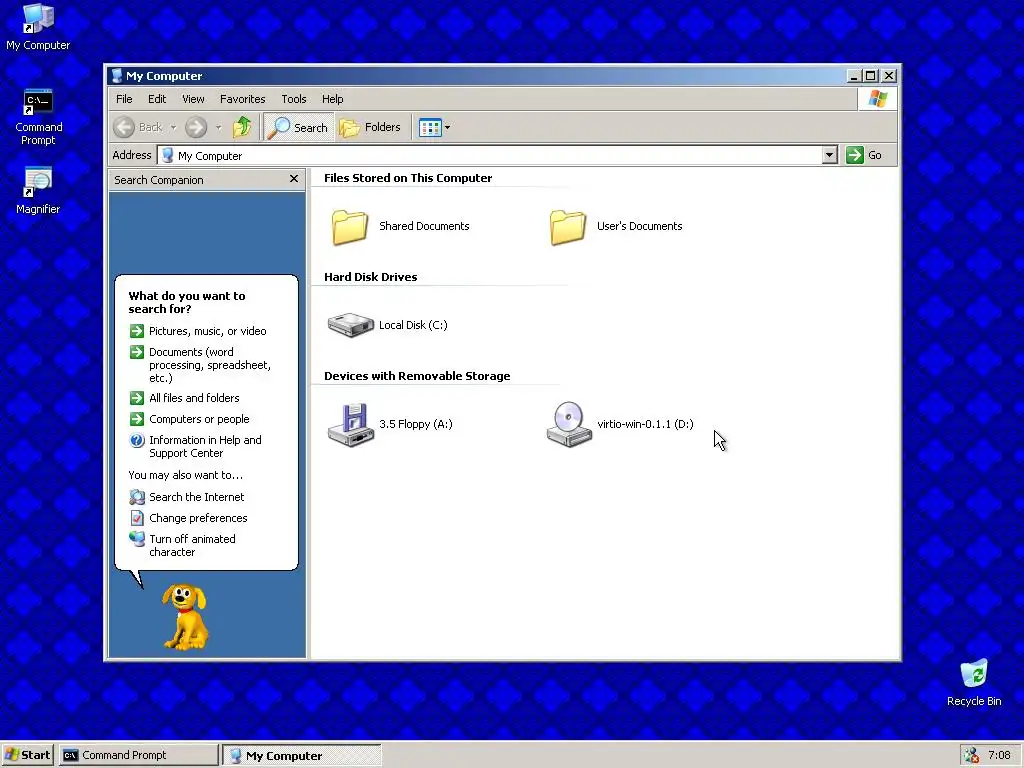Open the File menu
This screenshot has height=768, width=1024.
[x=124, y=99]
